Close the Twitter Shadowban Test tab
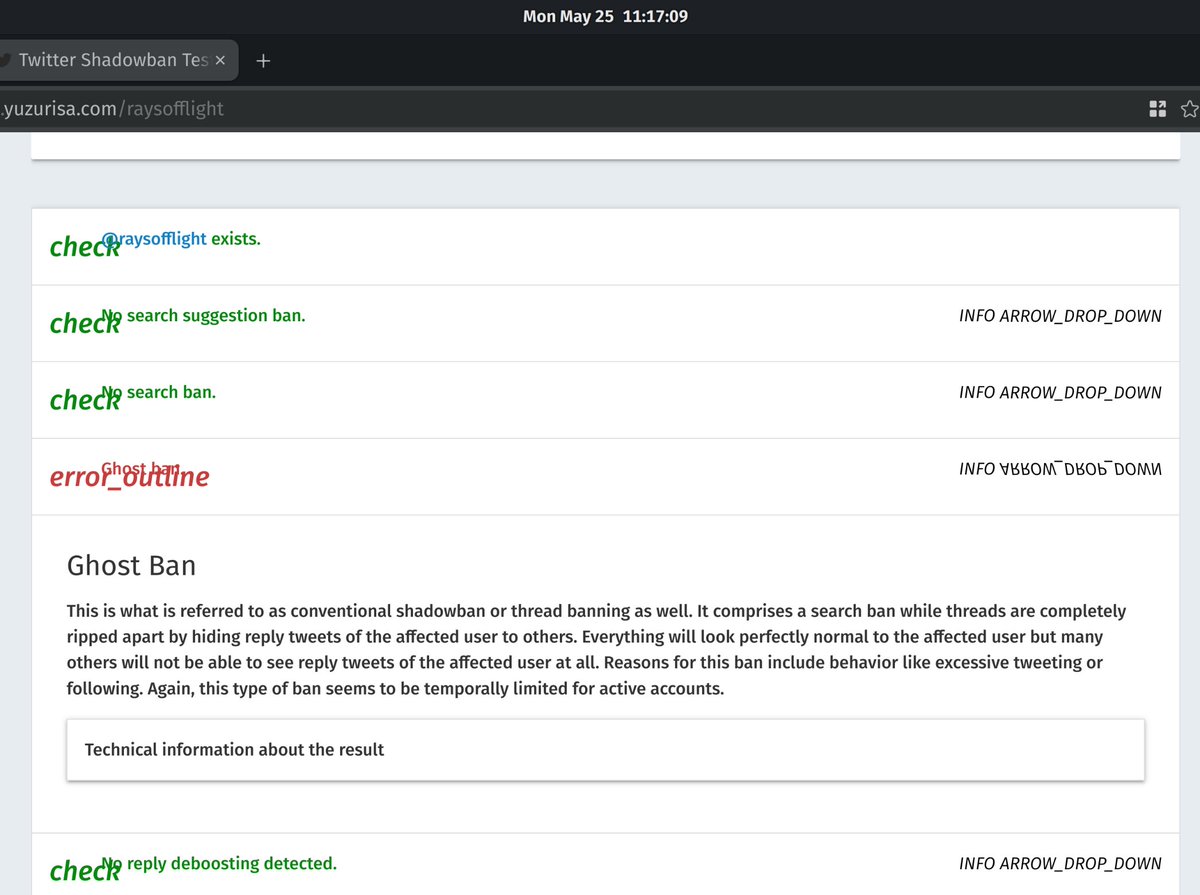This screenshot has width=1200, height=895. (x=221, y=61)
